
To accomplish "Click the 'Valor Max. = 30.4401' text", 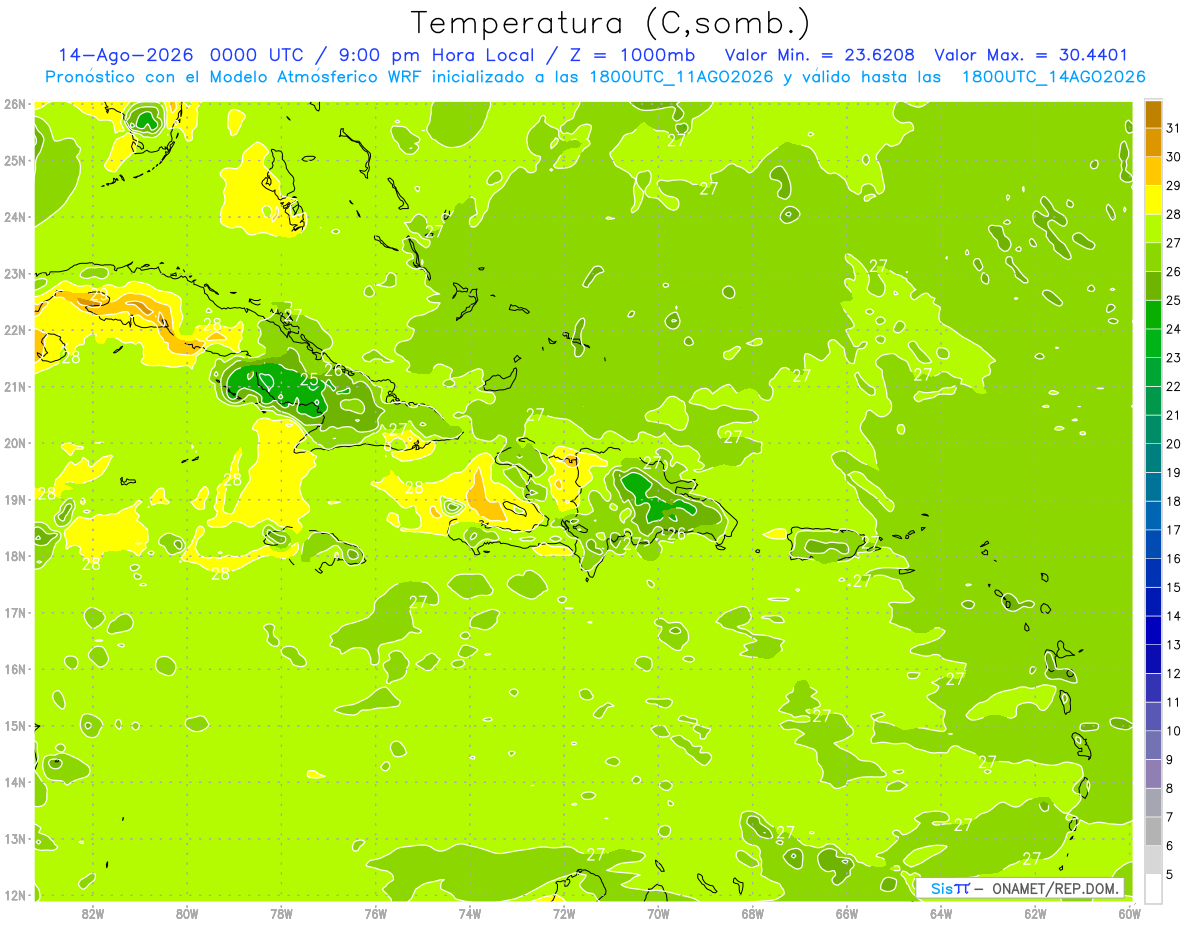I will pyautogui.click(x=1031, y=56).
